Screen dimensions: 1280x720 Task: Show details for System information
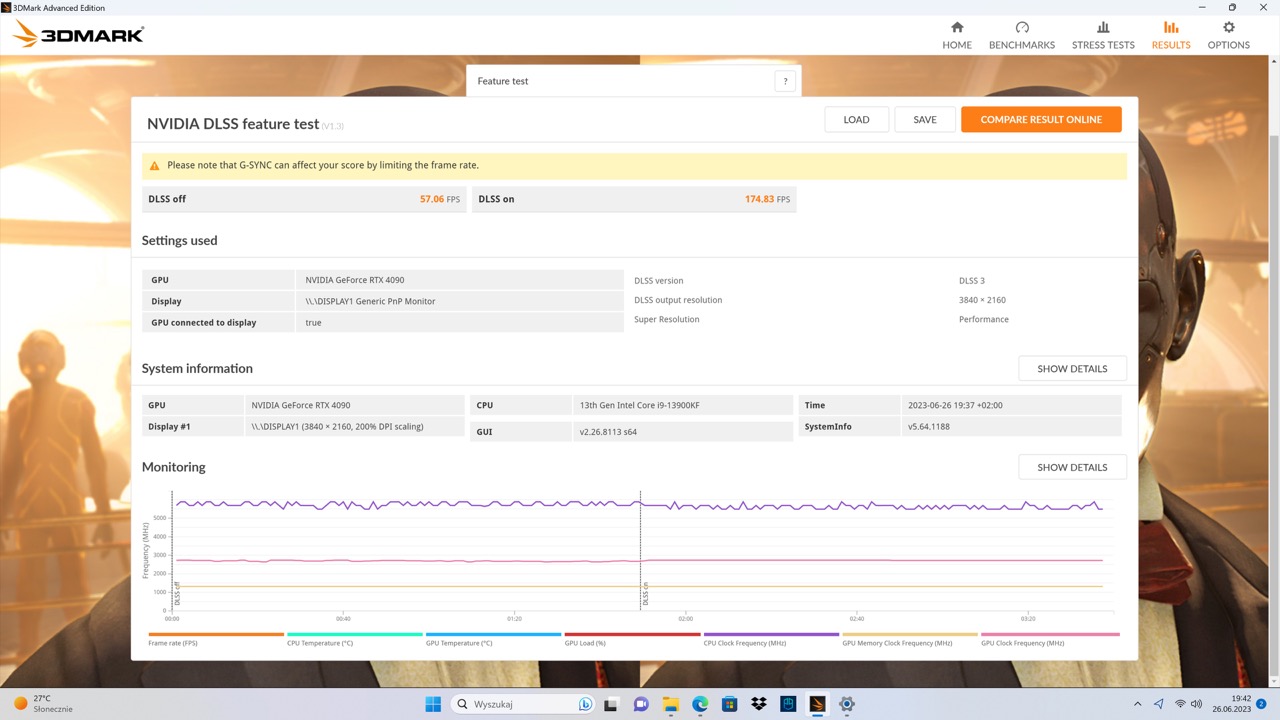[x=1072, y=369]
